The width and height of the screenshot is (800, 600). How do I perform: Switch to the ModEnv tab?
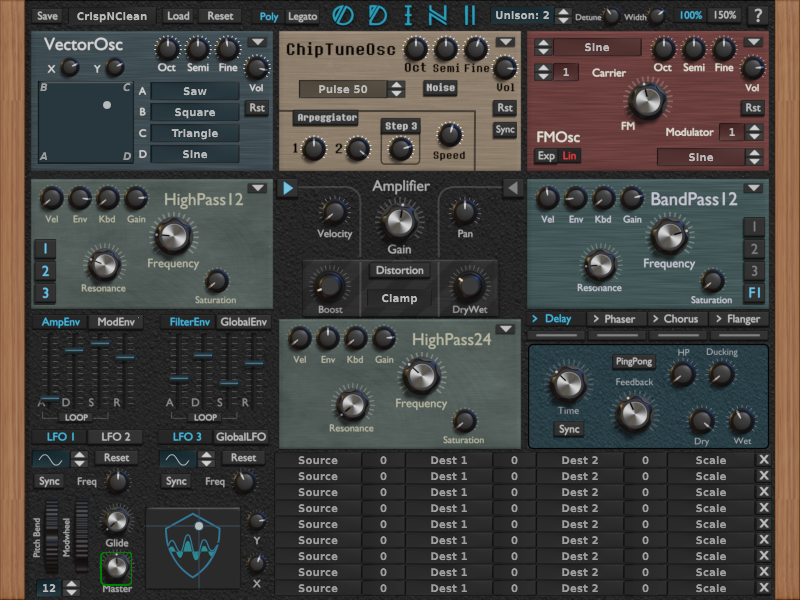click(x=116, y=322)
